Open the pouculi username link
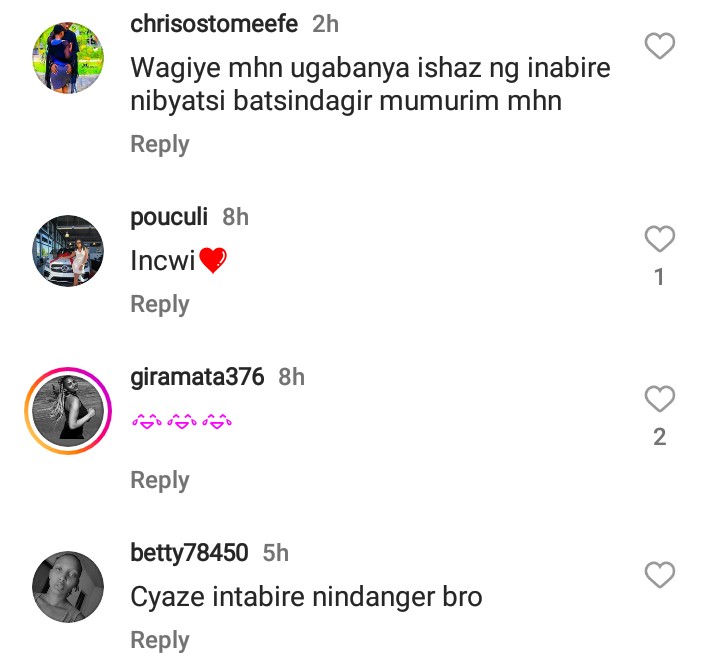This screenshot has height=653, width=720. coord(169,217)
